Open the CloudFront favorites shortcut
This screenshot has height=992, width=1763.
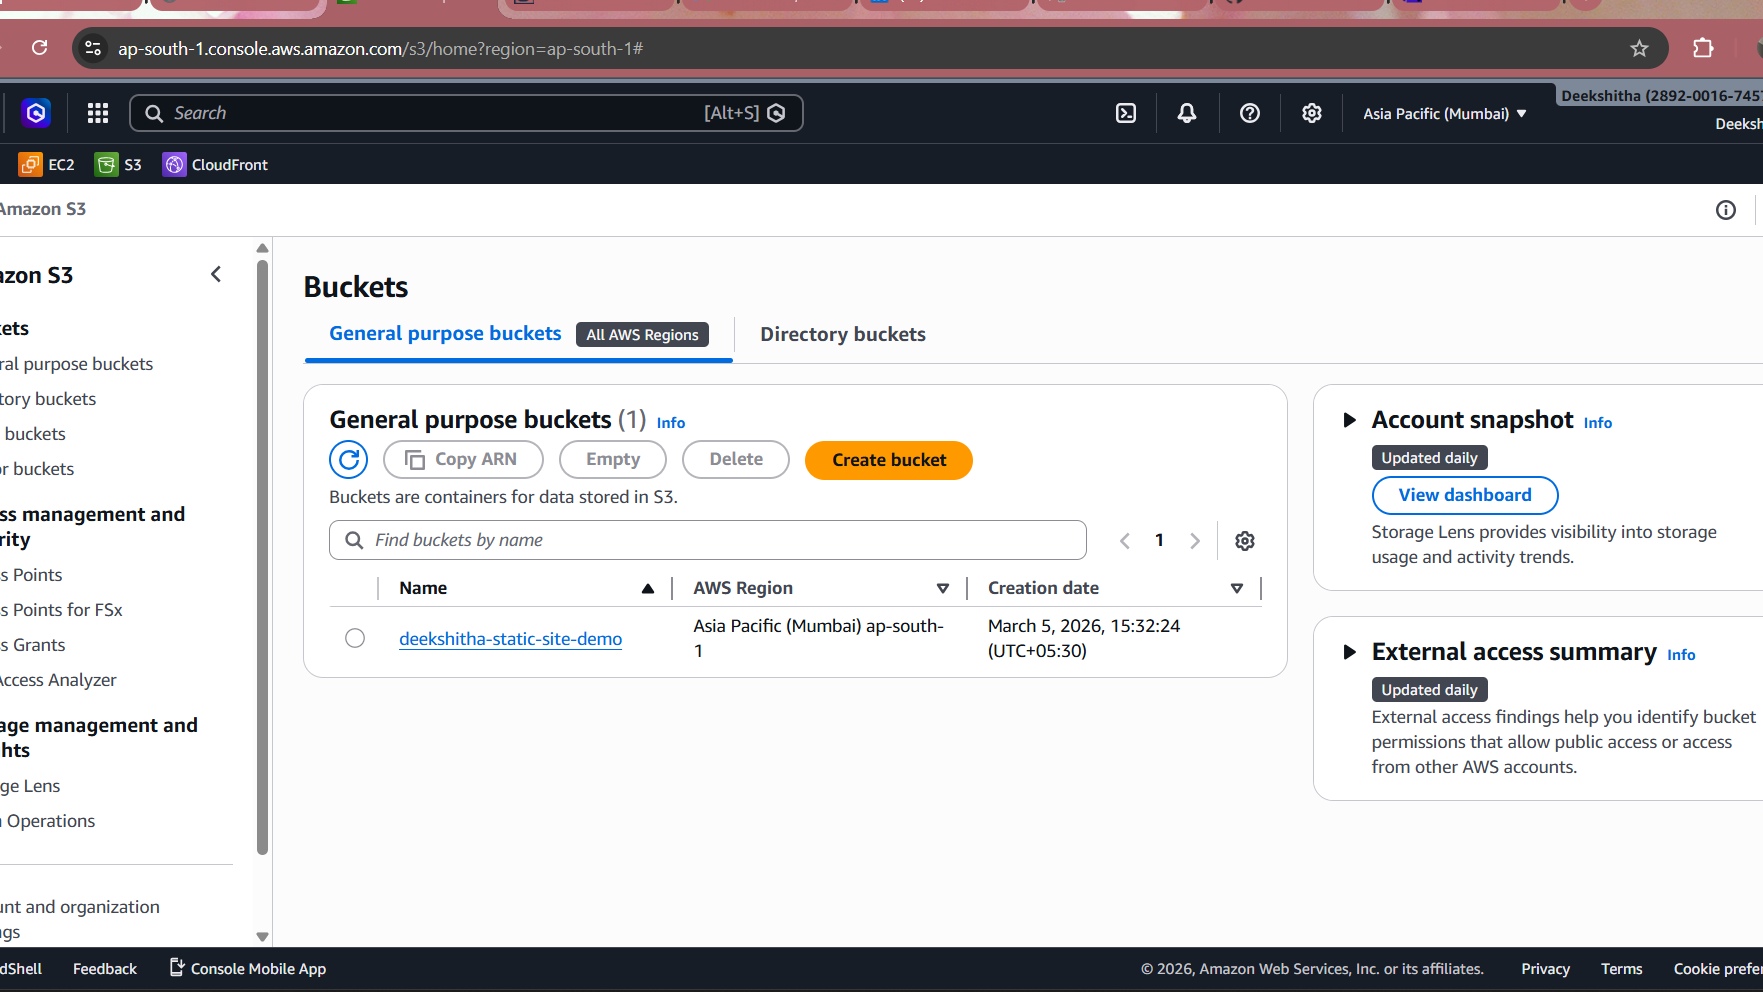(216, 165)
